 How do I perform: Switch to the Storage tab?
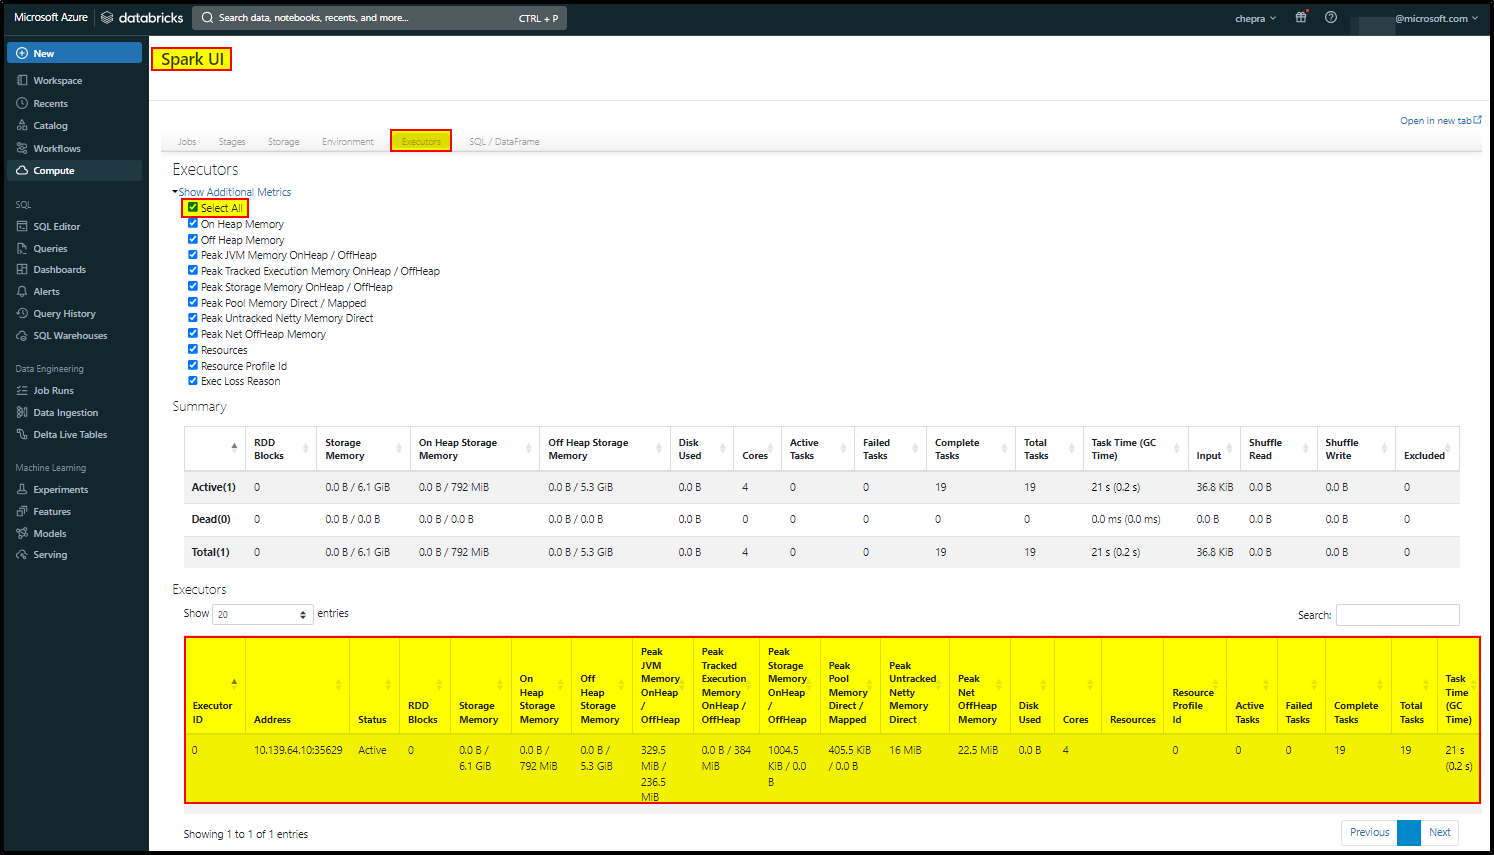[x=284, y=142]
